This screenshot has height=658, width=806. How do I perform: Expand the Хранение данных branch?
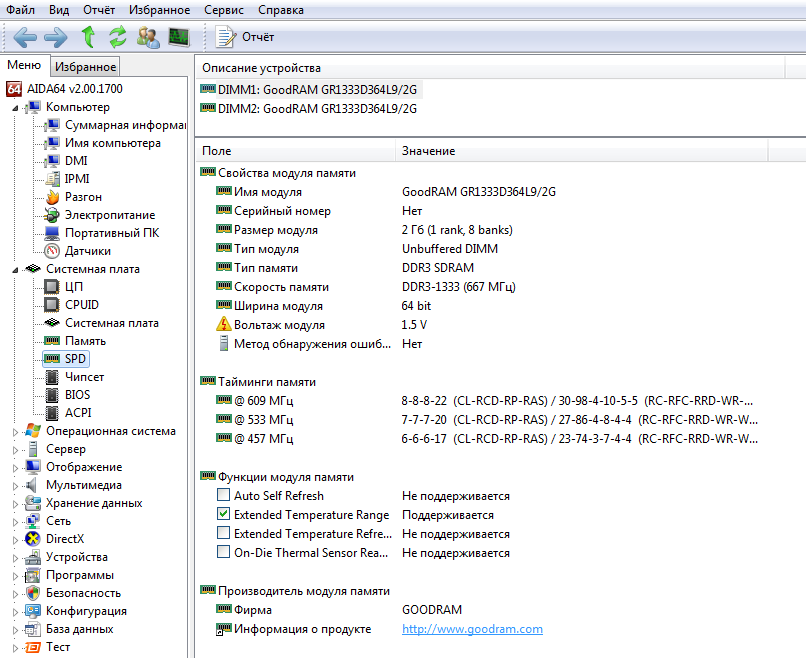pos(15,504)
